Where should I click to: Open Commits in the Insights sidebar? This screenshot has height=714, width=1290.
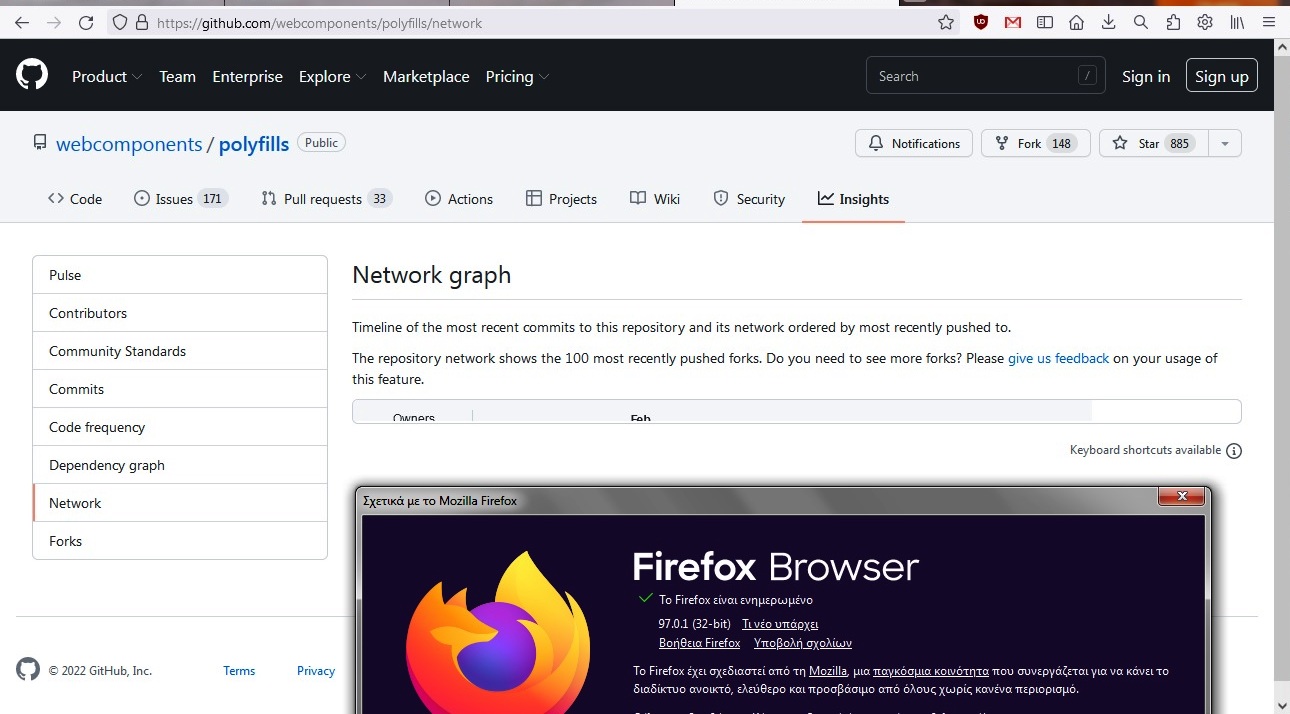point(180,389)
